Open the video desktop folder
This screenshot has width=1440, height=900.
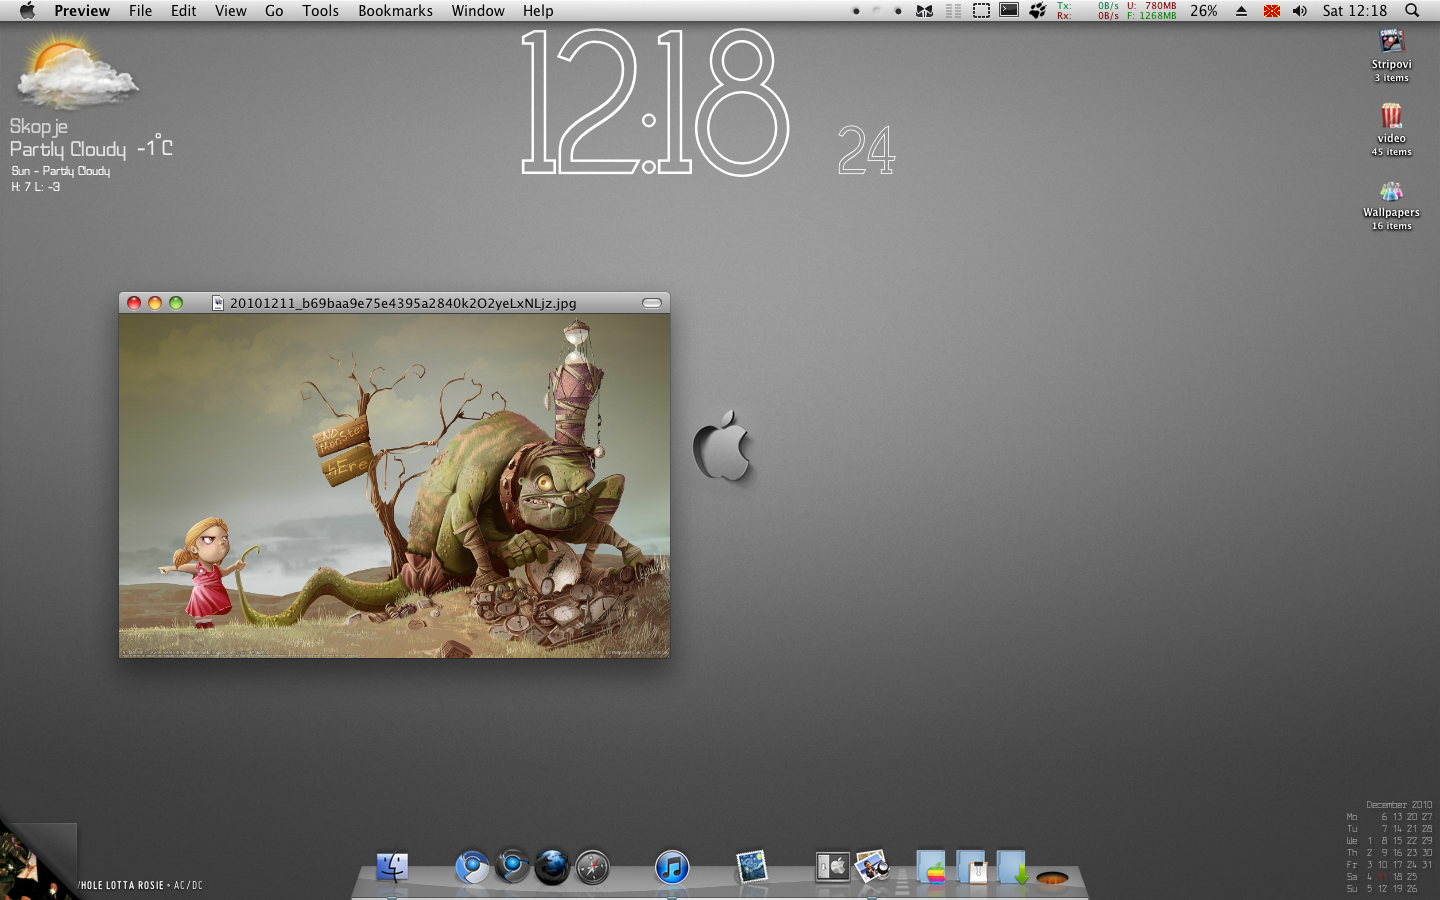pos(1391,130)
